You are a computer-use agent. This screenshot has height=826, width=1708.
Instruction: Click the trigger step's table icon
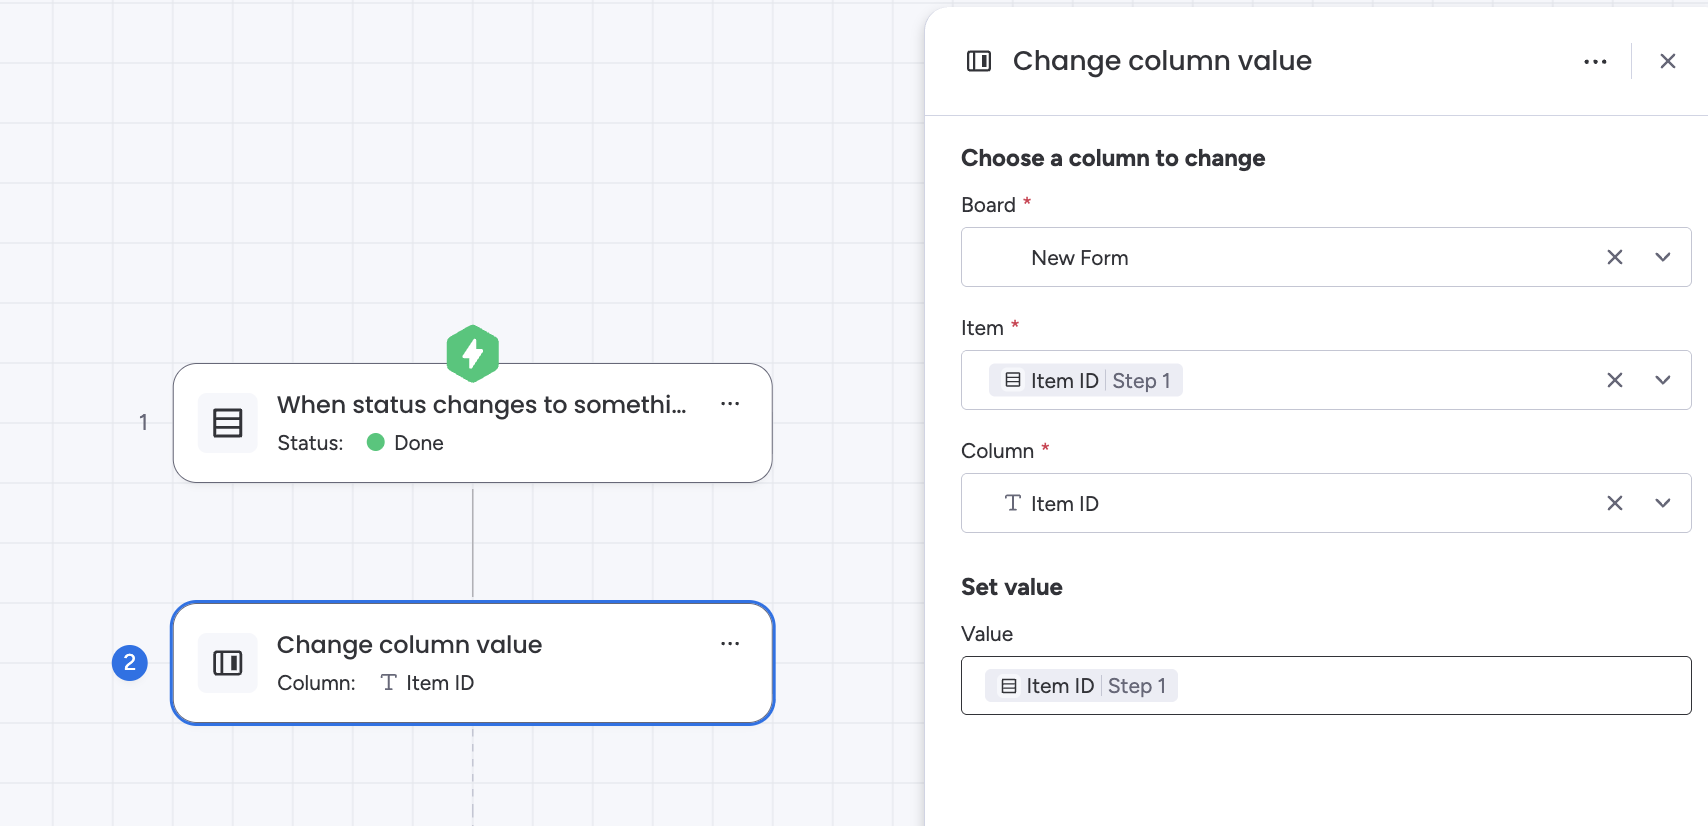(x=228, y=423)
